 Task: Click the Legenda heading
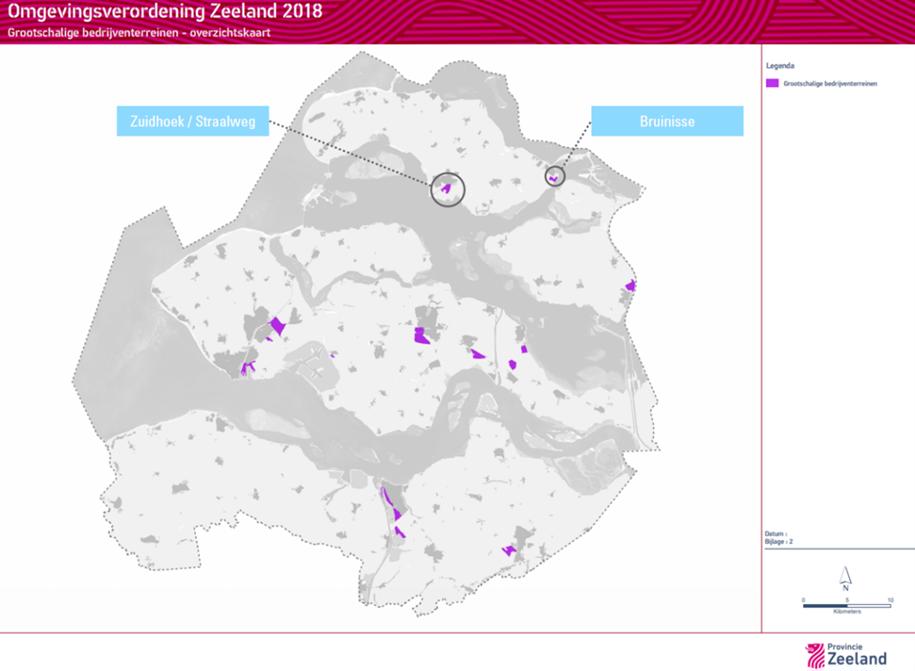pyautogui.click(x=779, y=65)
